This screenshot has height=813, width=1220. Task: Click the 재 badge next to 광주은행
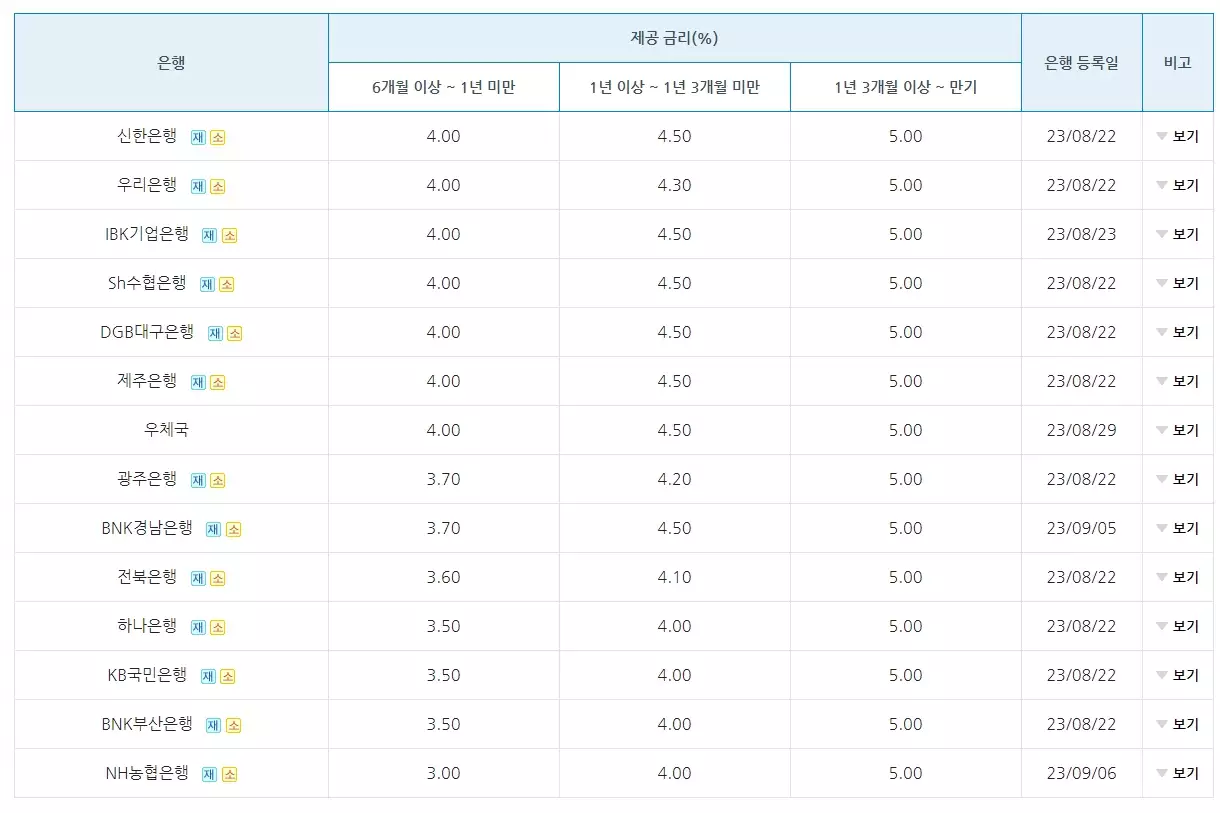tap(198, 480)
